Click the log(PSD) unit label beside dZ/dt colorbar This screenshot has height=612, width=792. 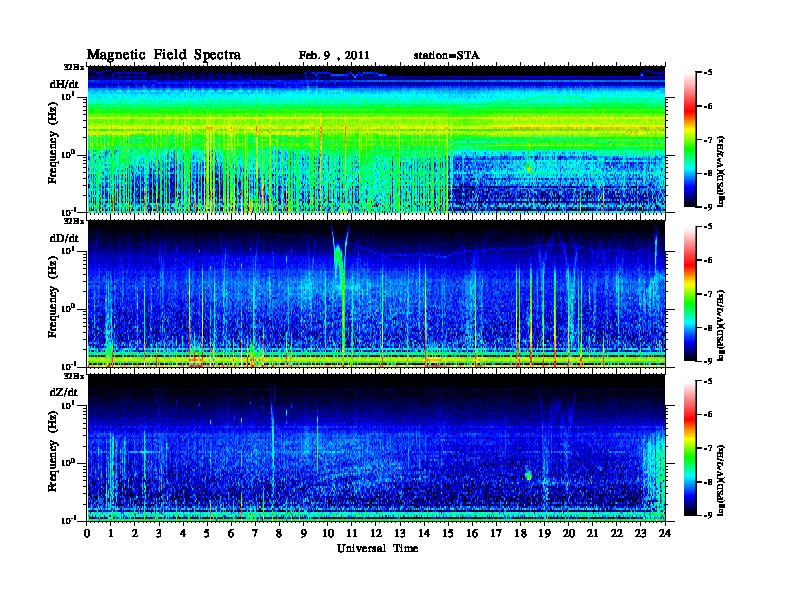pos(721,480)
